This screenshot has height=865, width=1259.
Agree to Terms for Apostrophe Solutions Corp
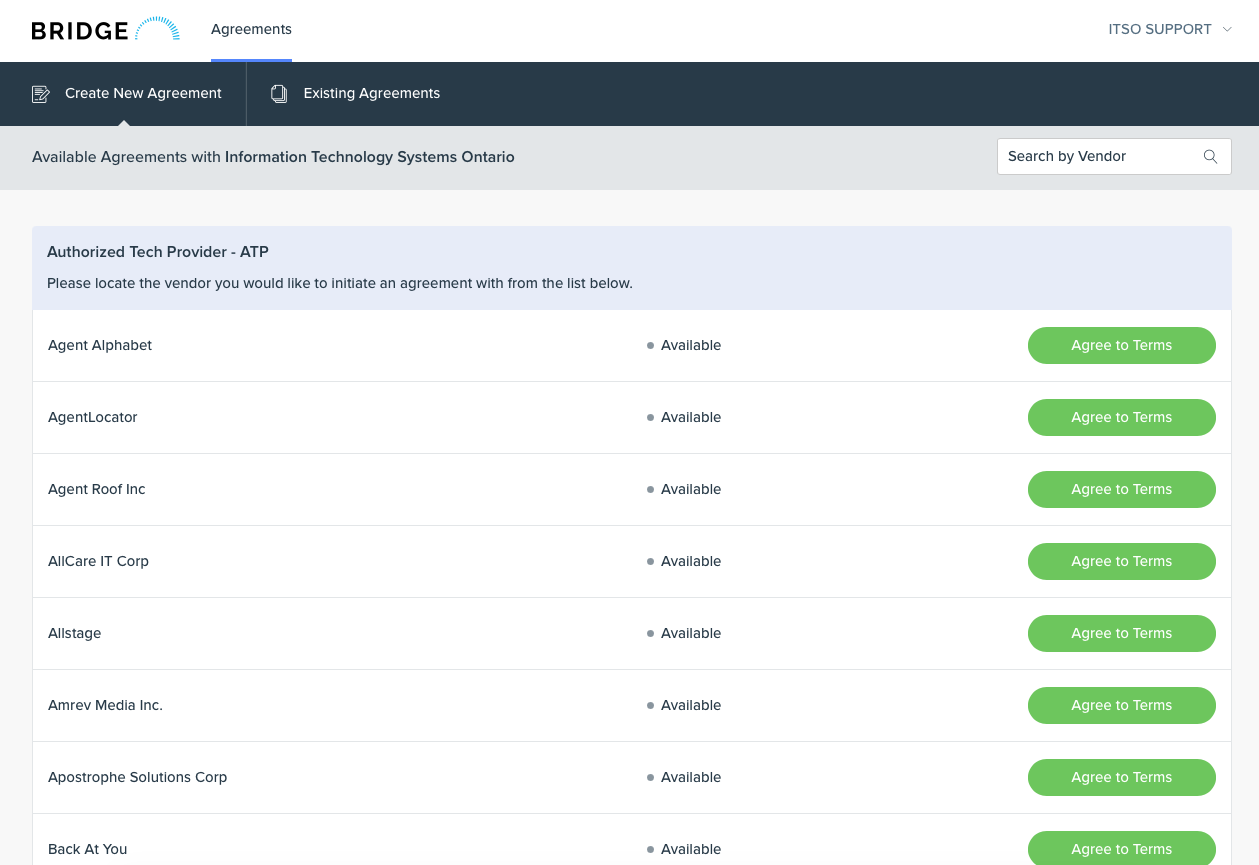[1121, 778]
